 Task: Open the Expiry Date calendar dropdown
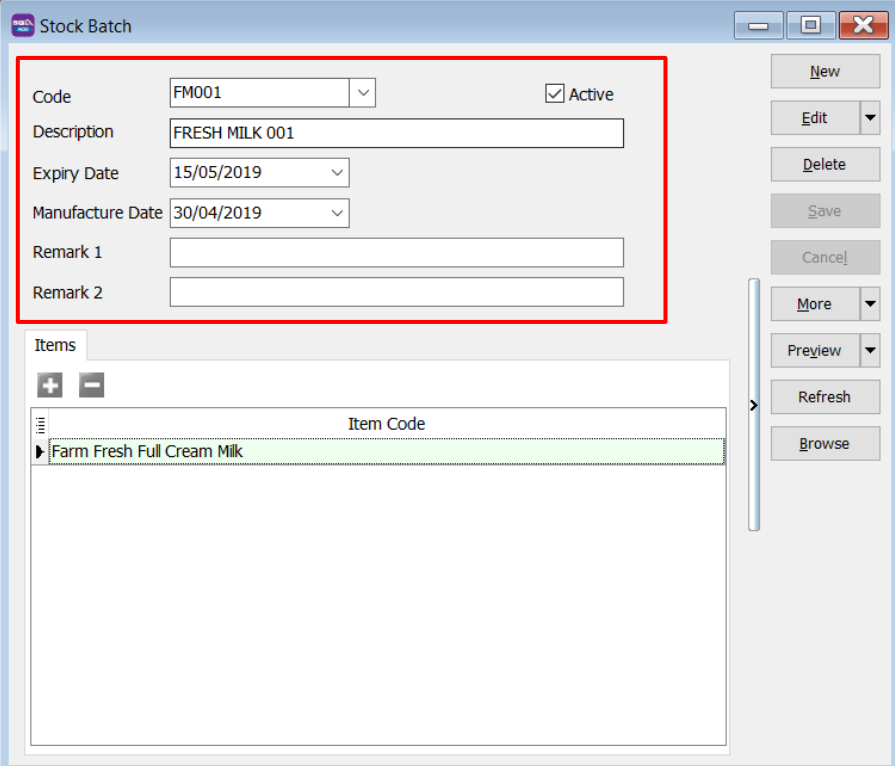pos(336,172)
